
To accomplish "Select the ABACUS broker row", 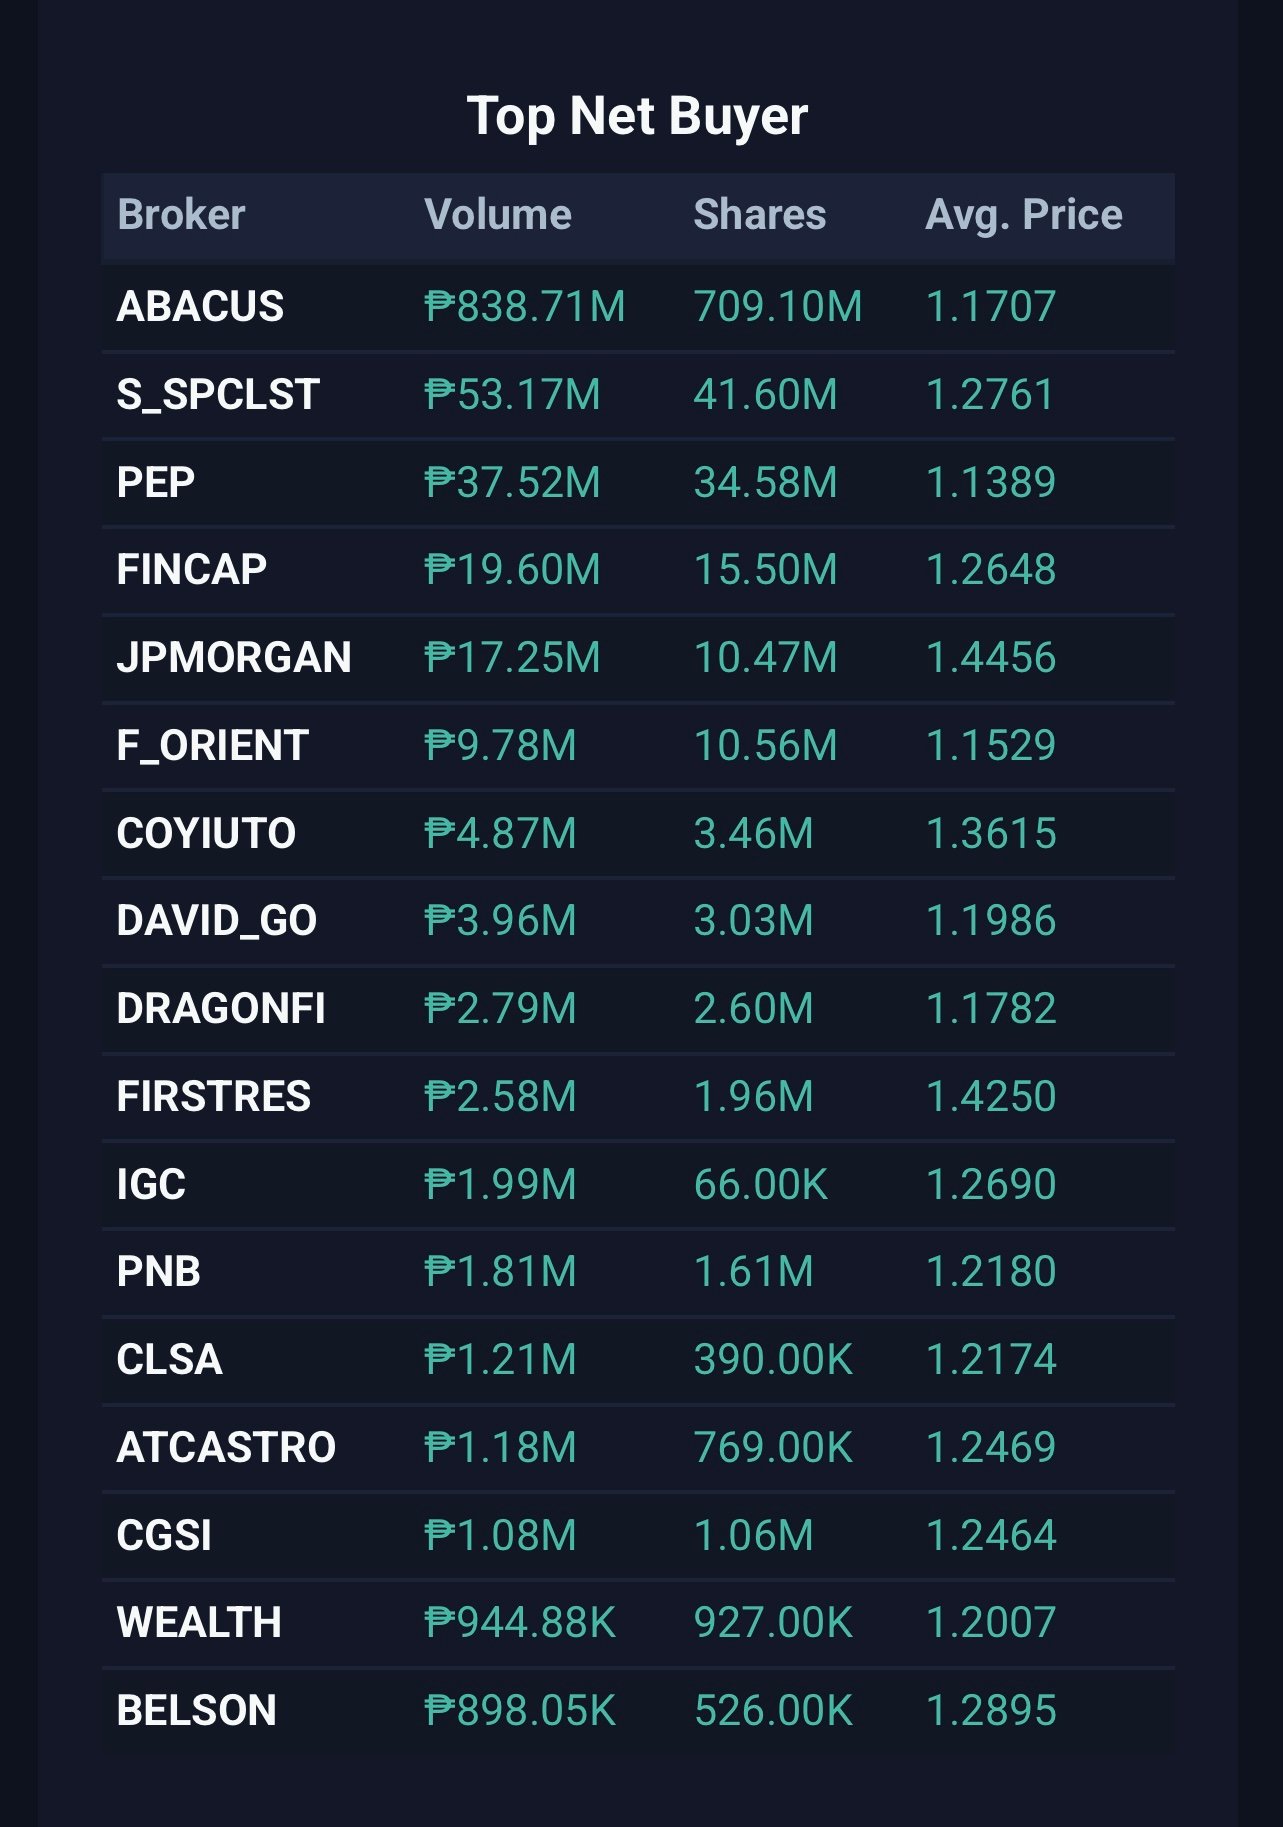I will 638,307.
